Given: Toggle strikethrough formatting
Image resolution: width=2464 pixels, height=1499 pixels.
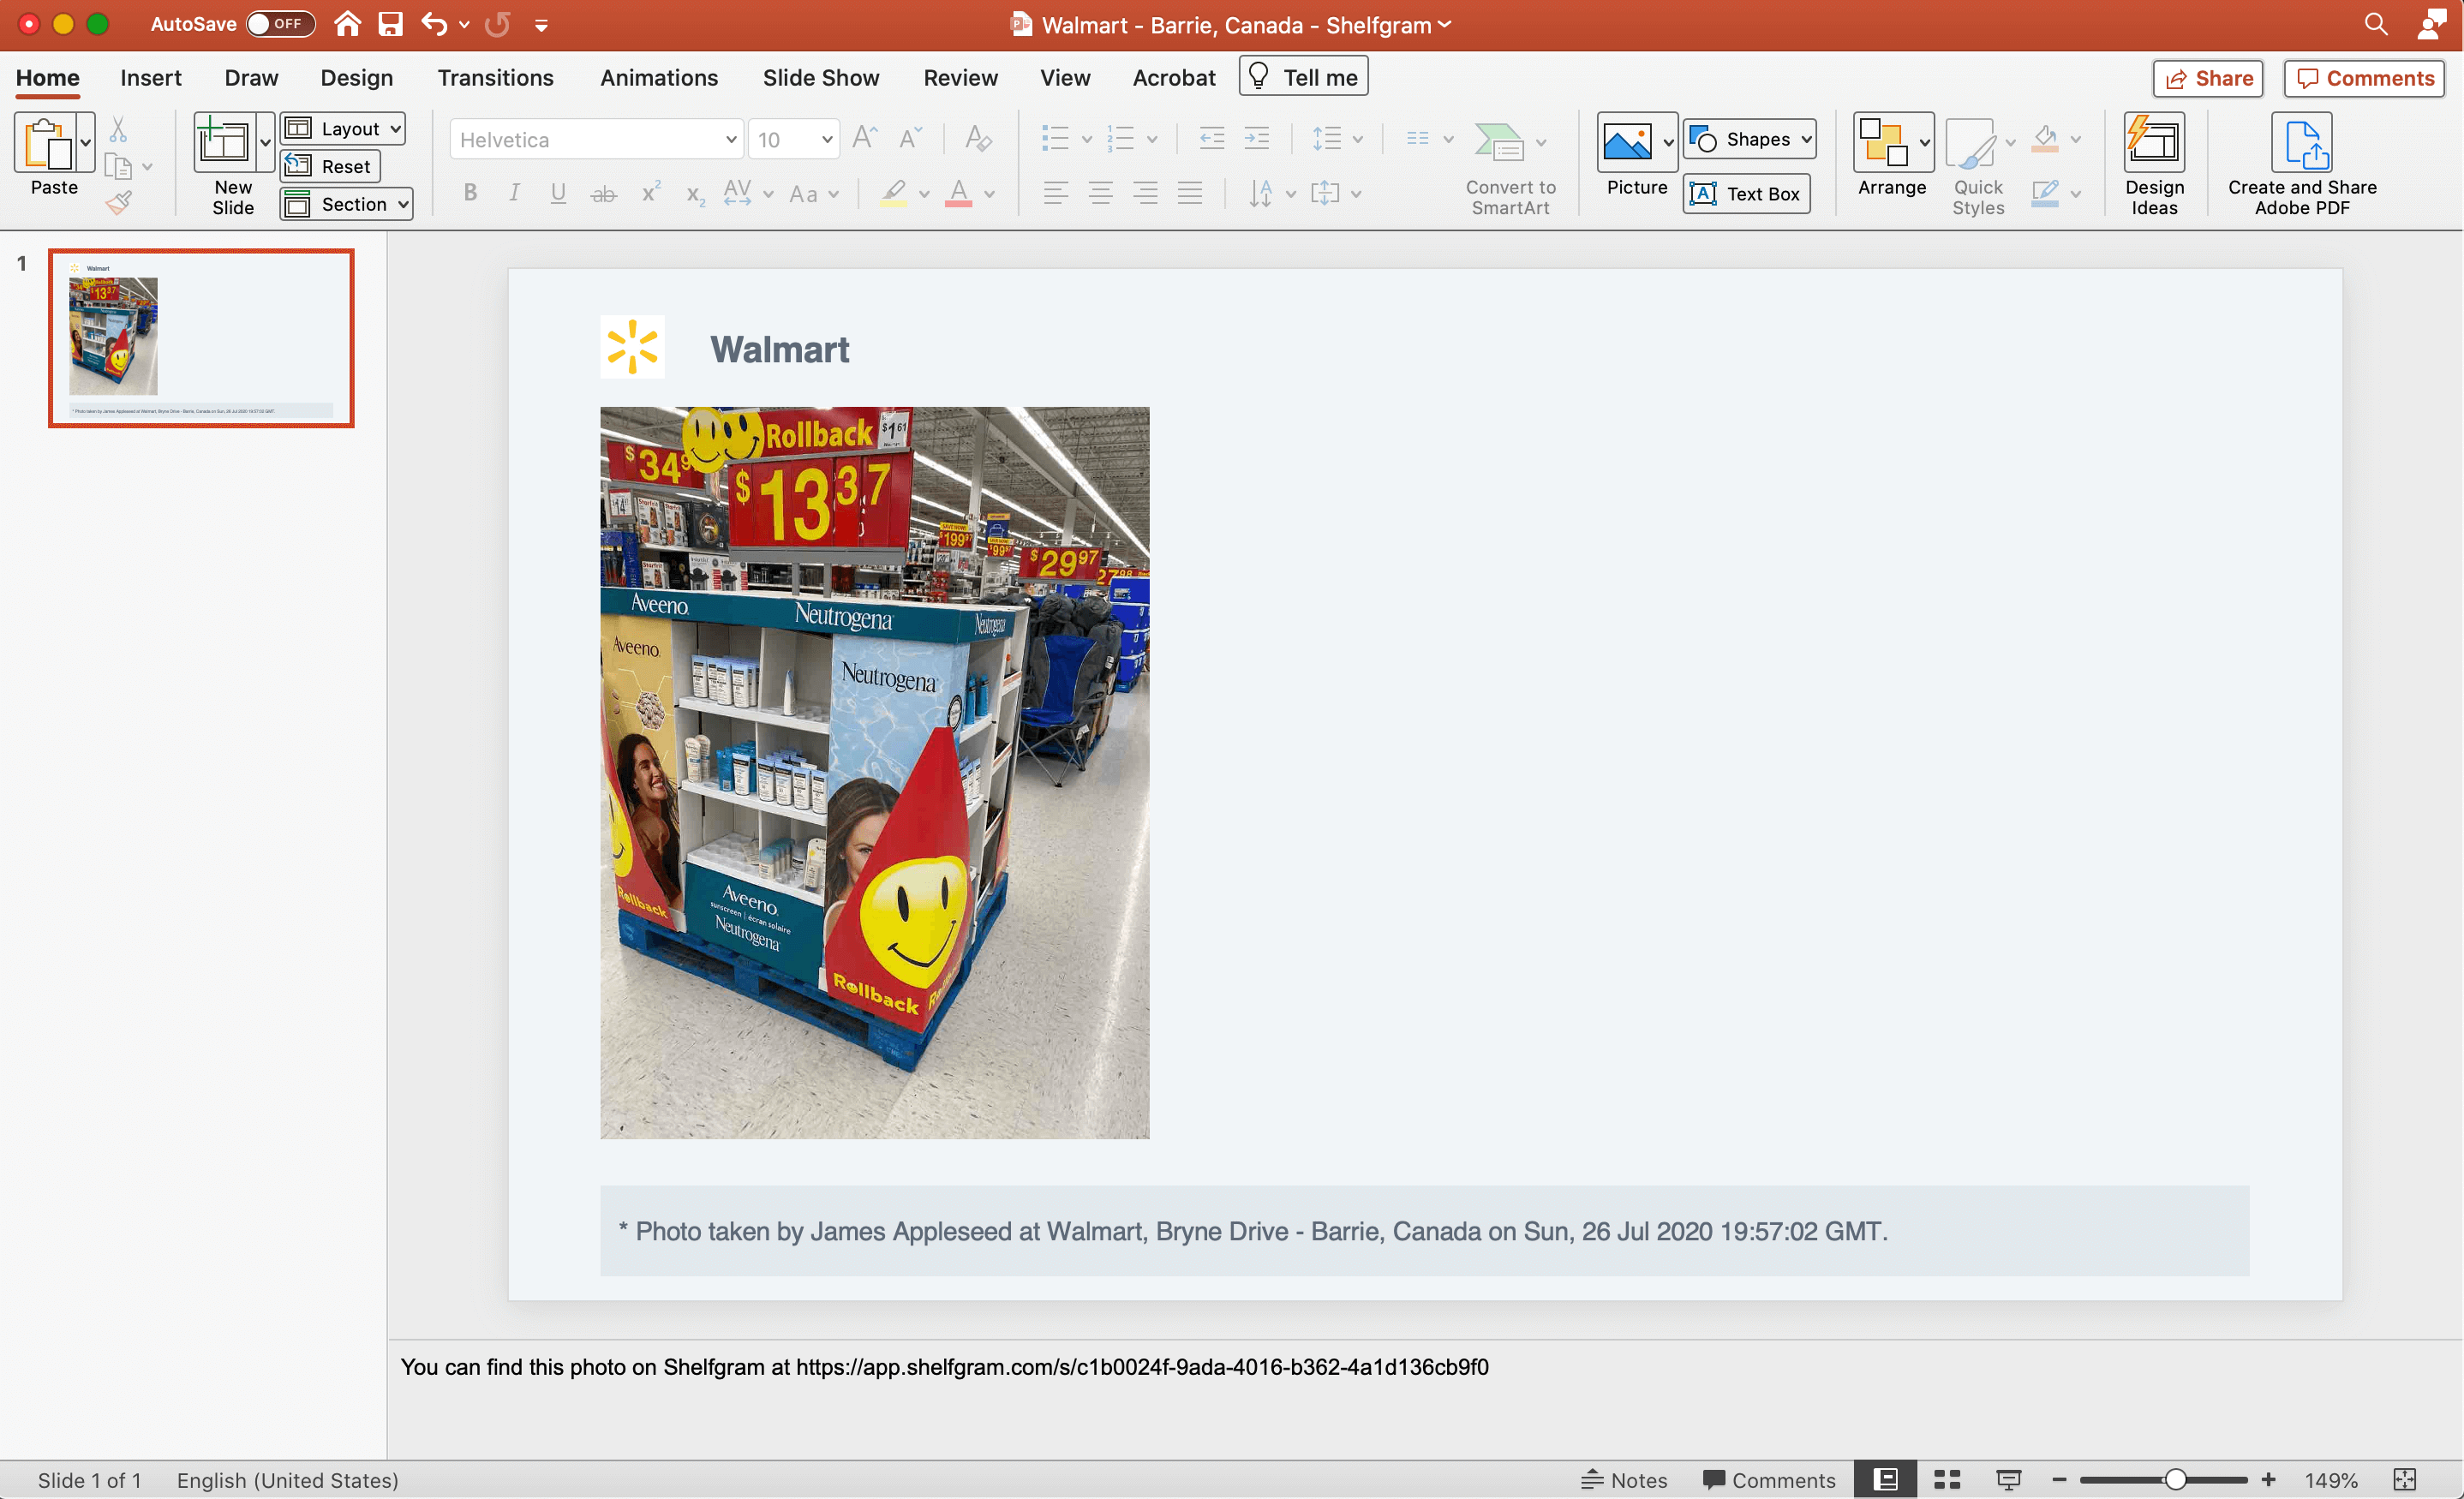Looking at the screenshot, I should coord(603,193).
